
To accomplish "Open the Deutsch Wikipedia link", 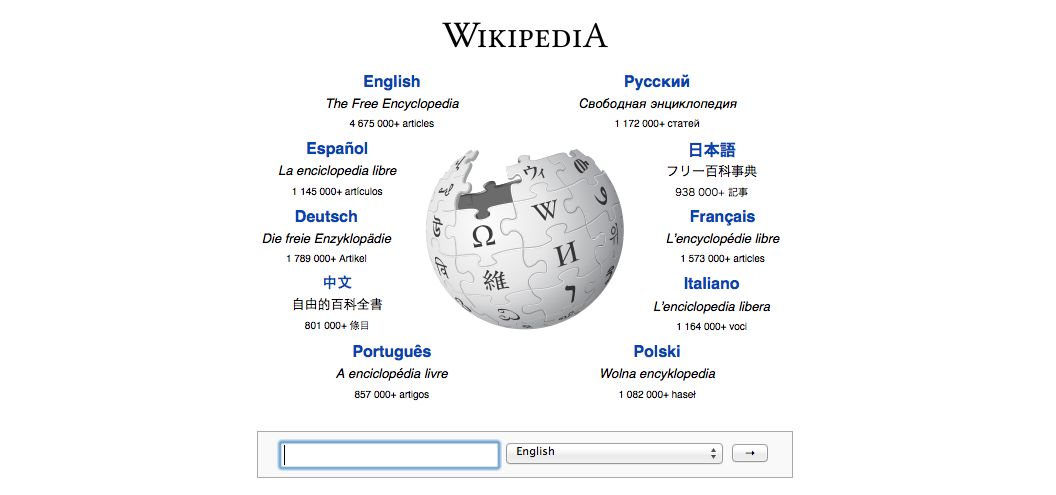I will [x=326, y=217].
